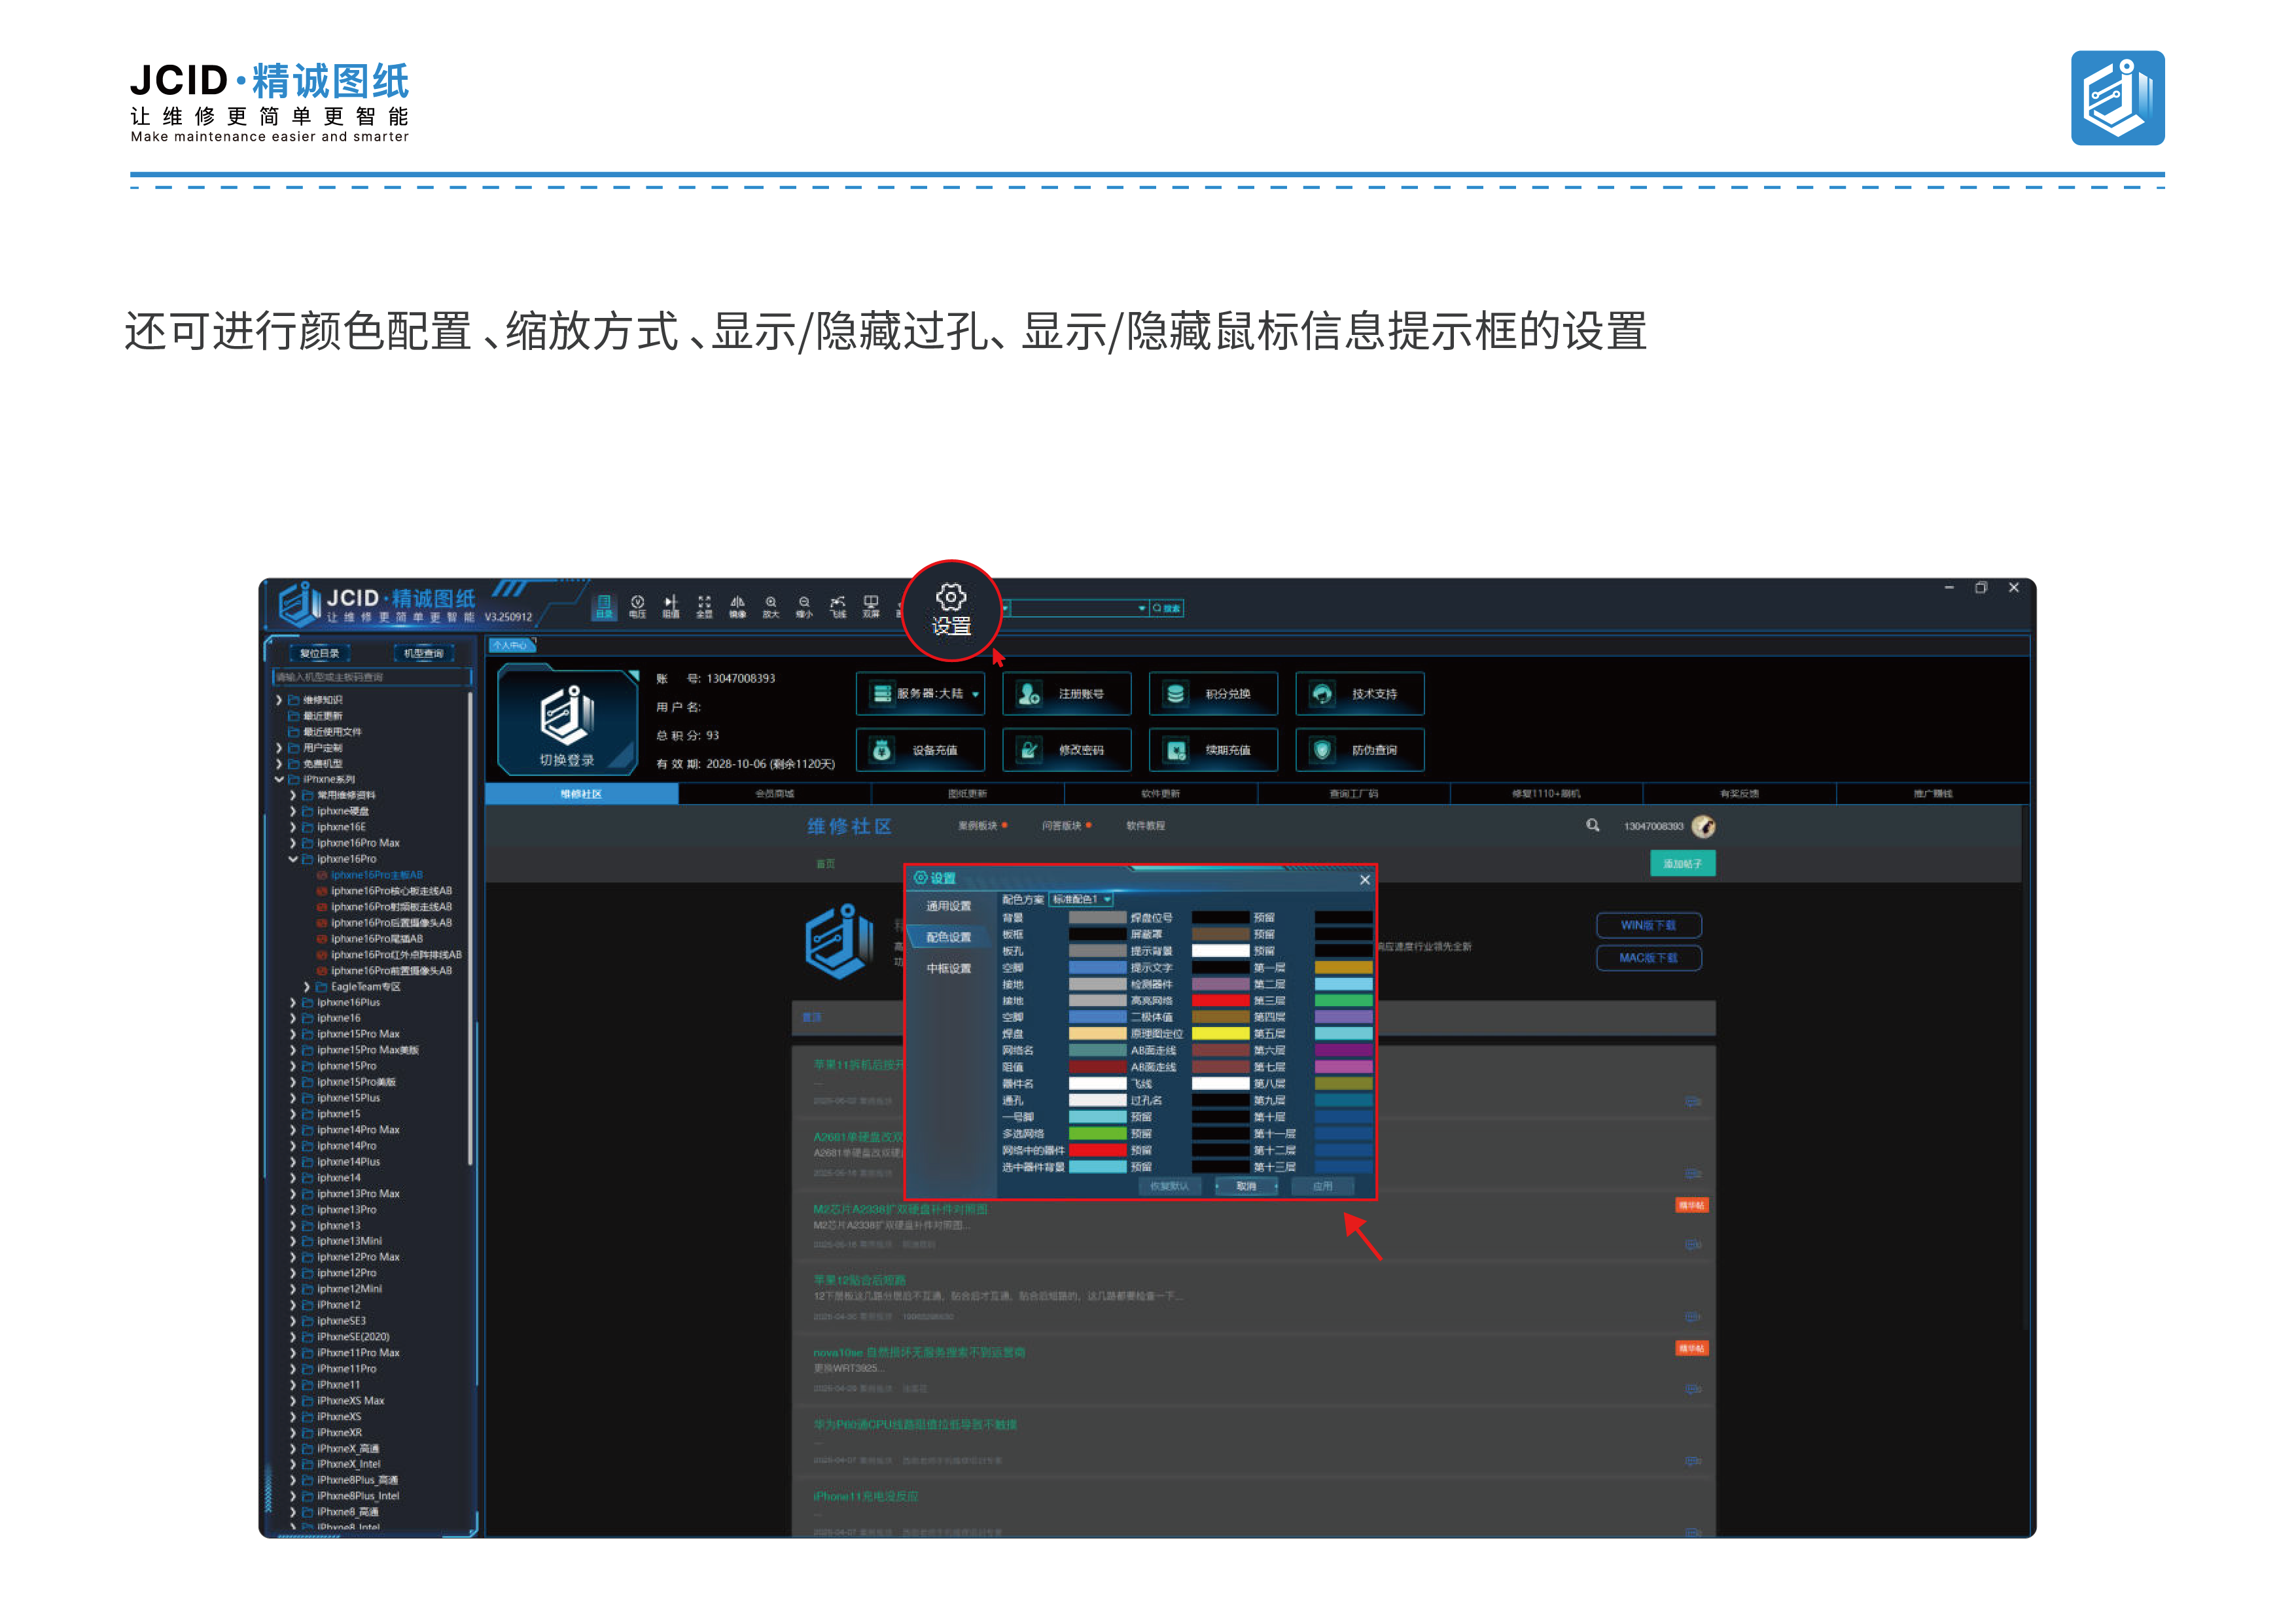Open Iphxne16Pro尾插AB file in tree
The image size is (2296, 1623).
pos(376,939)
